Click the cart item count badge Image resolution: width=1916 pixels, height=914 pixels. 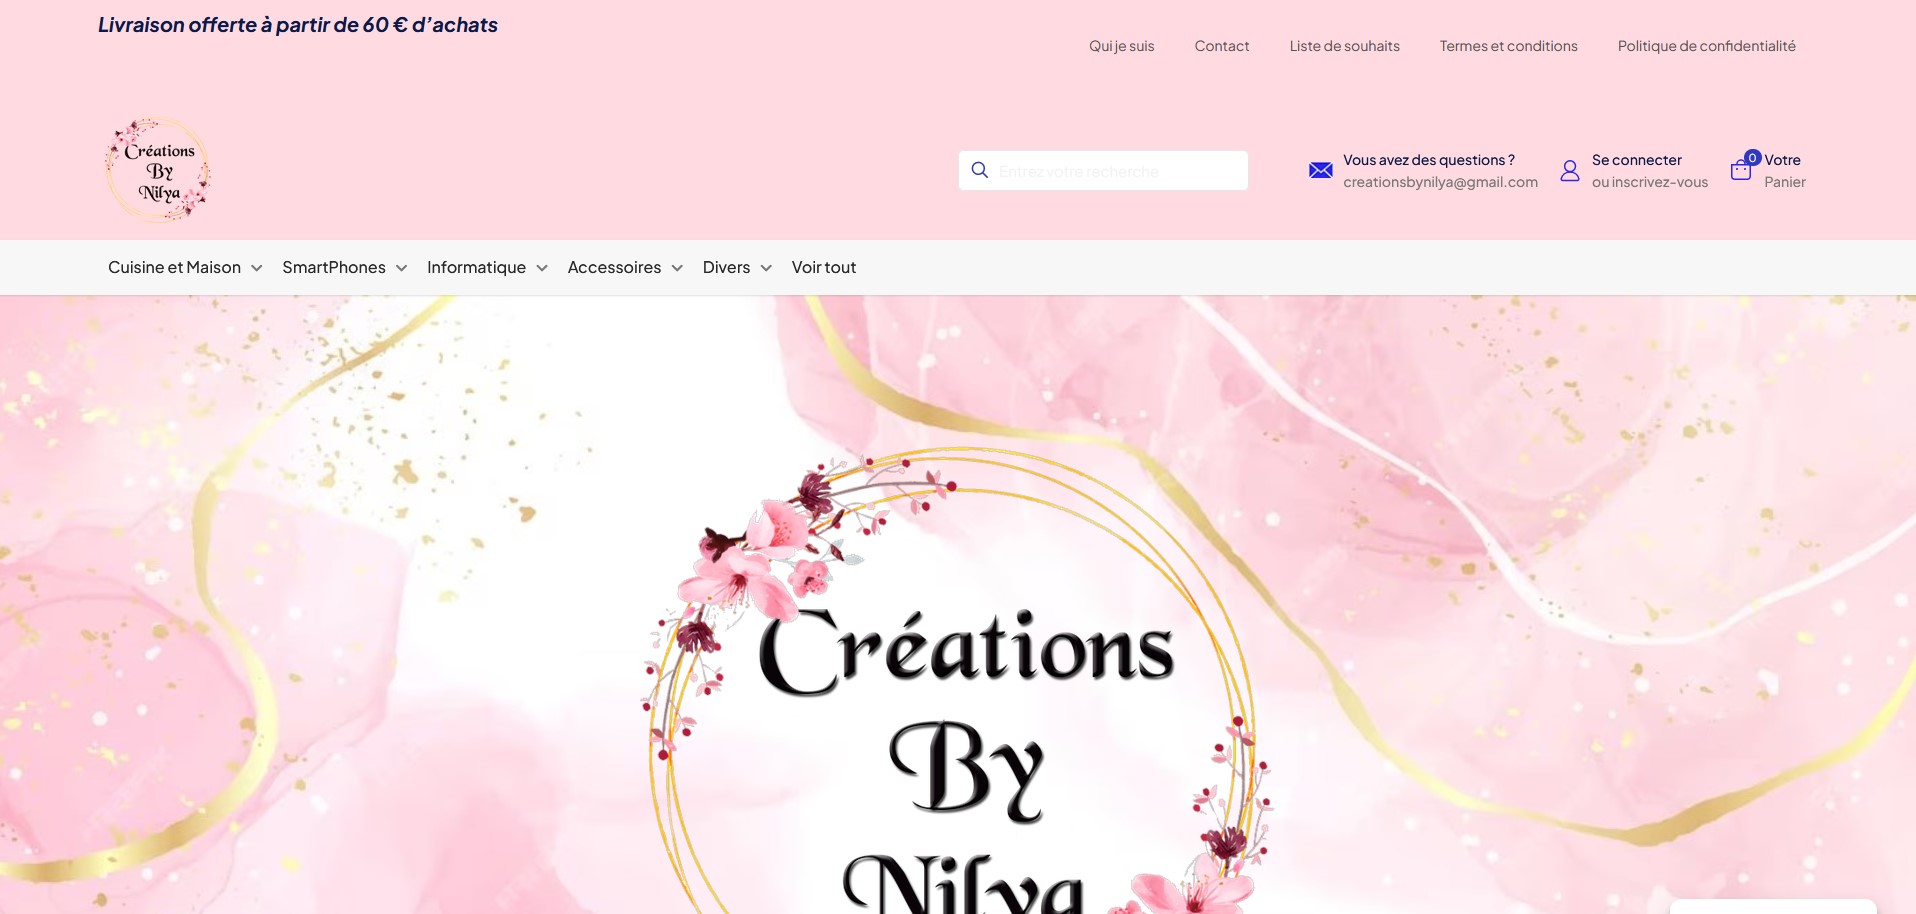(x=1753, y=157)
